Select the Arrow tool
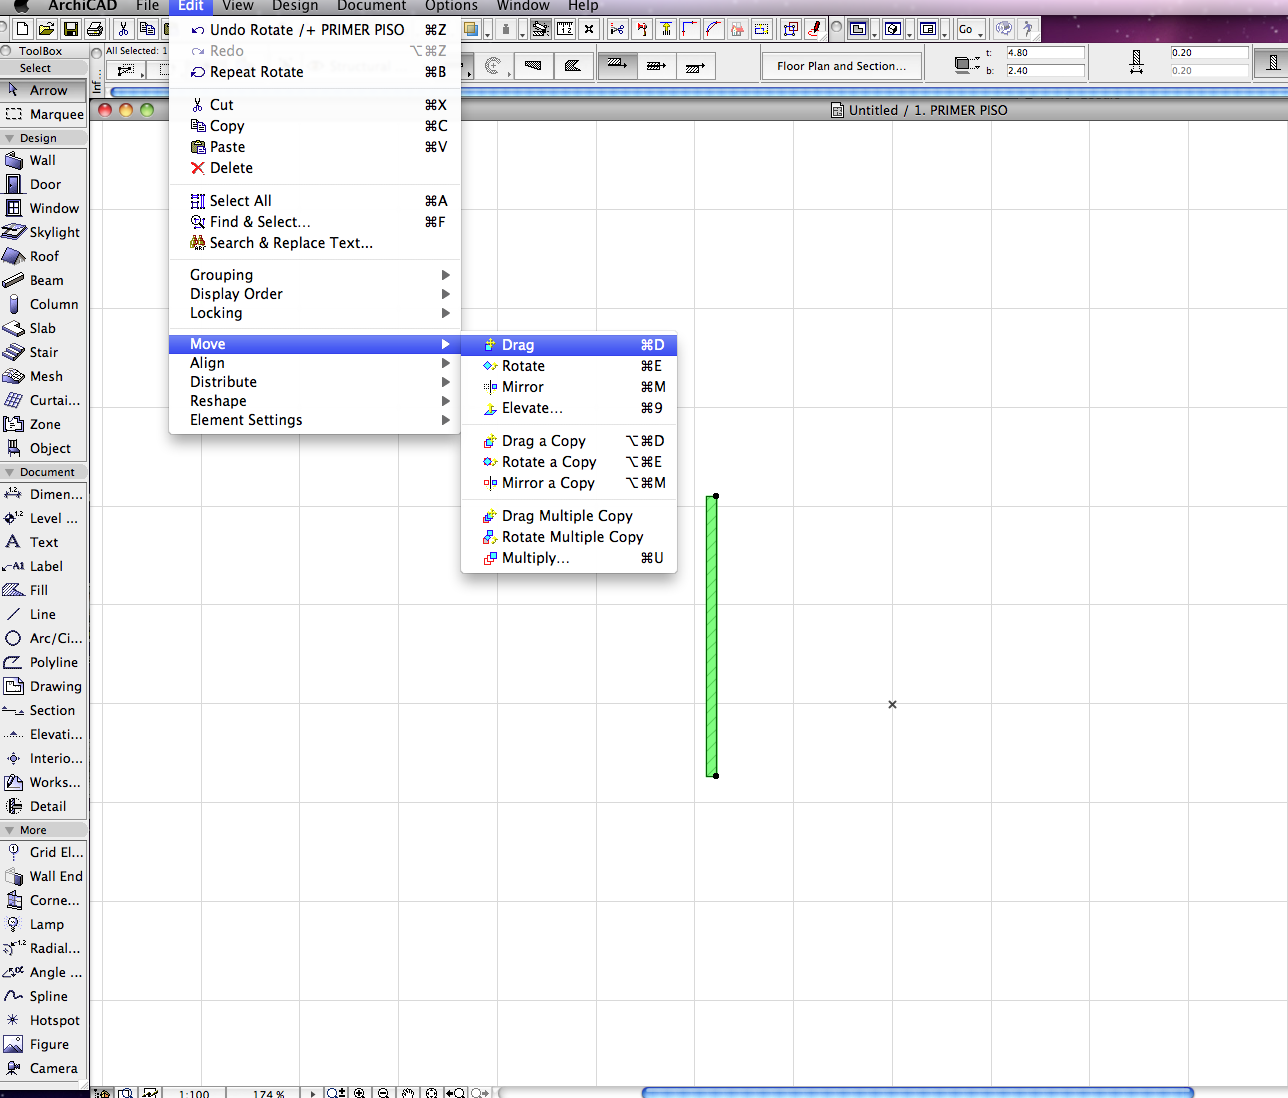Screen dimensions: 1288x1098 (x=44, y=90)
